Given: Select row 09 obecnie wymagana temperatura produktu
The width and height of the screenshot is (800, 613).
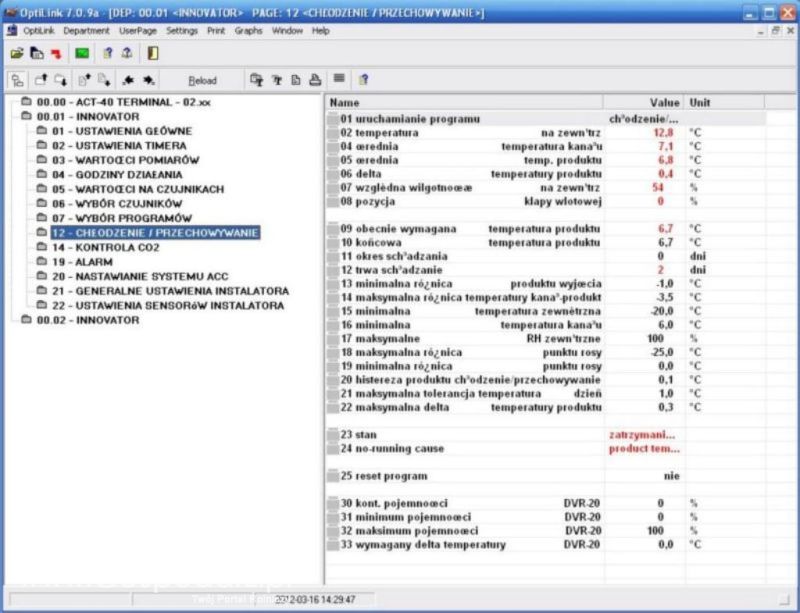Looking at the screenshot, I should click(546, 229).
